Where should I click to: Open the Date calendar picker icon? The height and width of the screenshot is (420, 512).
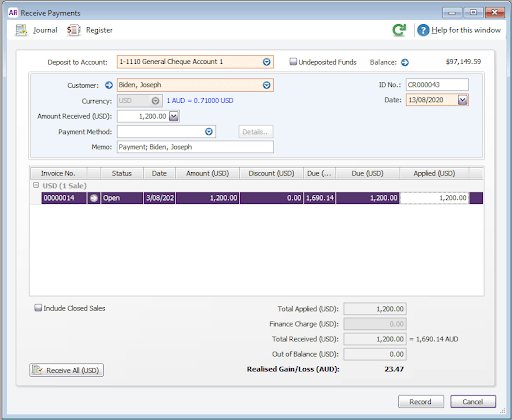click(463, 100)
